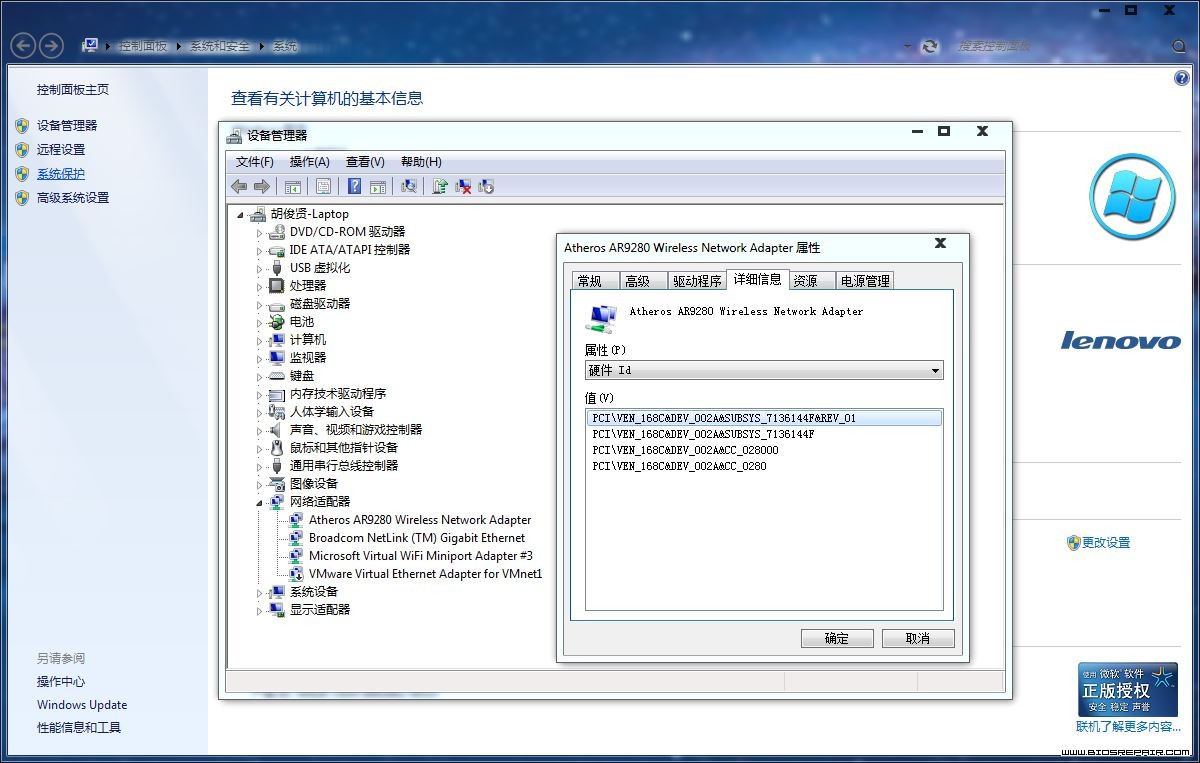This screenshot has height=763, width=1200.
Task: Toggle the console tree toolbar icon
Action: pyautogui.click(x=293, y=186)
